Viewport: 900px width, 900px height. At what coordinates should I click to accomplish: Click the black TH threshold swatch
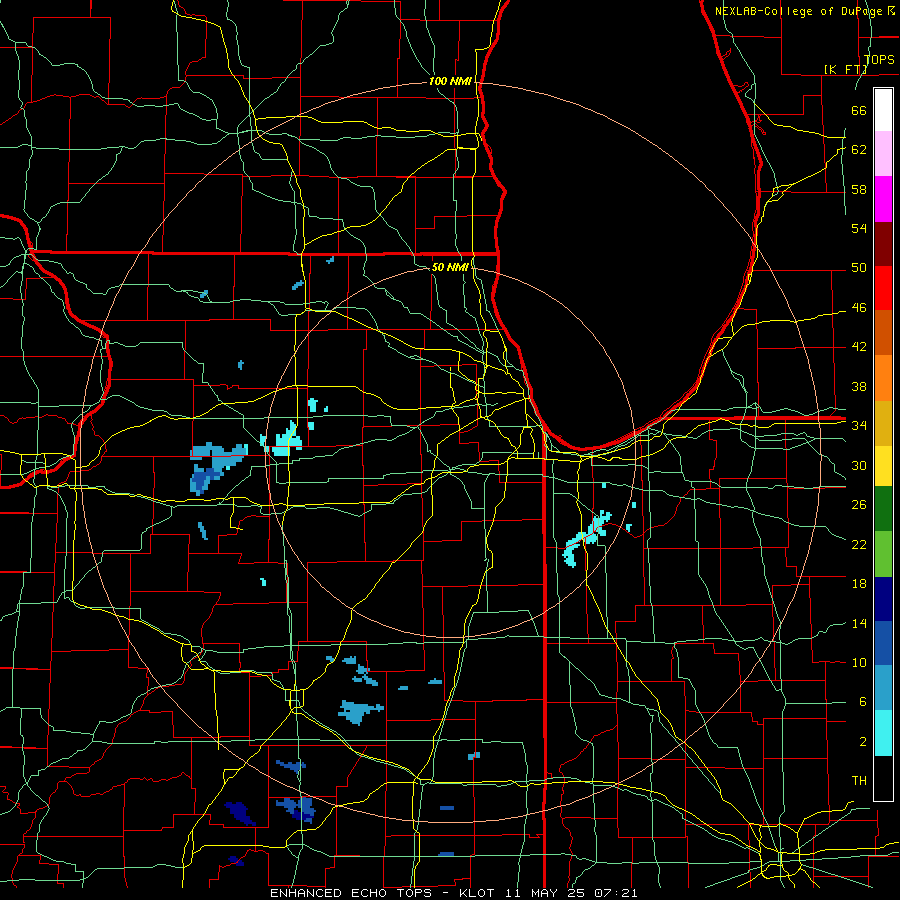(883, 778)
